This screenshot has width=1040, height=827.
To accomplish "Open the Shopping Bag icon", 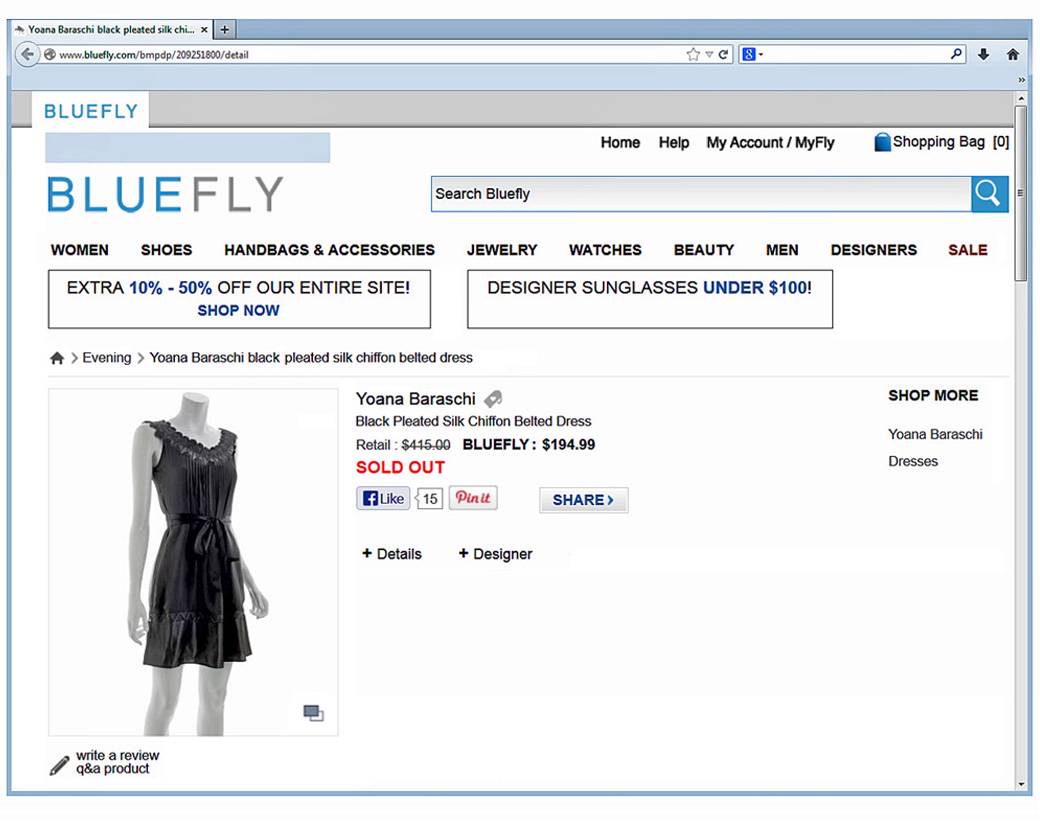I will point(882,142).
